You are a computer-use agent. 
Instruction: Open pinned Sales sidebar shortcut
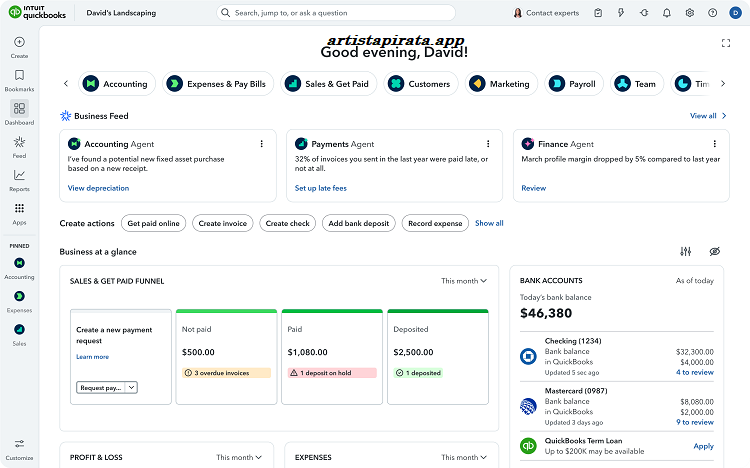pos(19,335)
